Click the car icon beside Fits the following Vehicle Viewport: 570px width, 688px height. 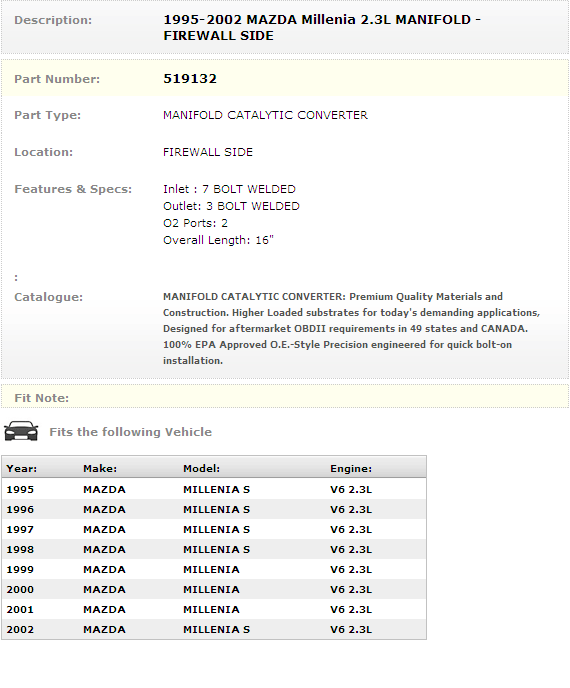(x=21, y=431)
